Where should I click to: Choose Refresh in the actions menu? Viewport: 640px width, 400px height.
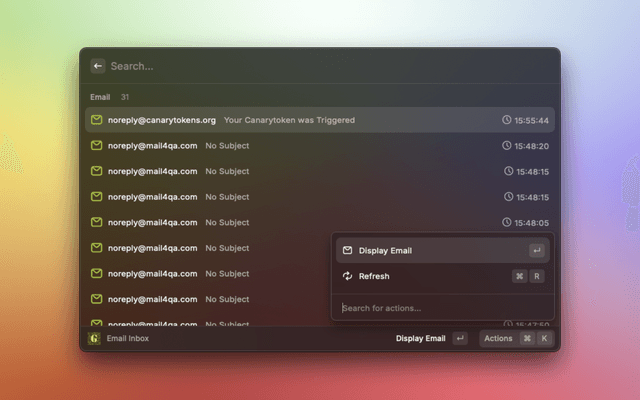[x=374, y=276]
